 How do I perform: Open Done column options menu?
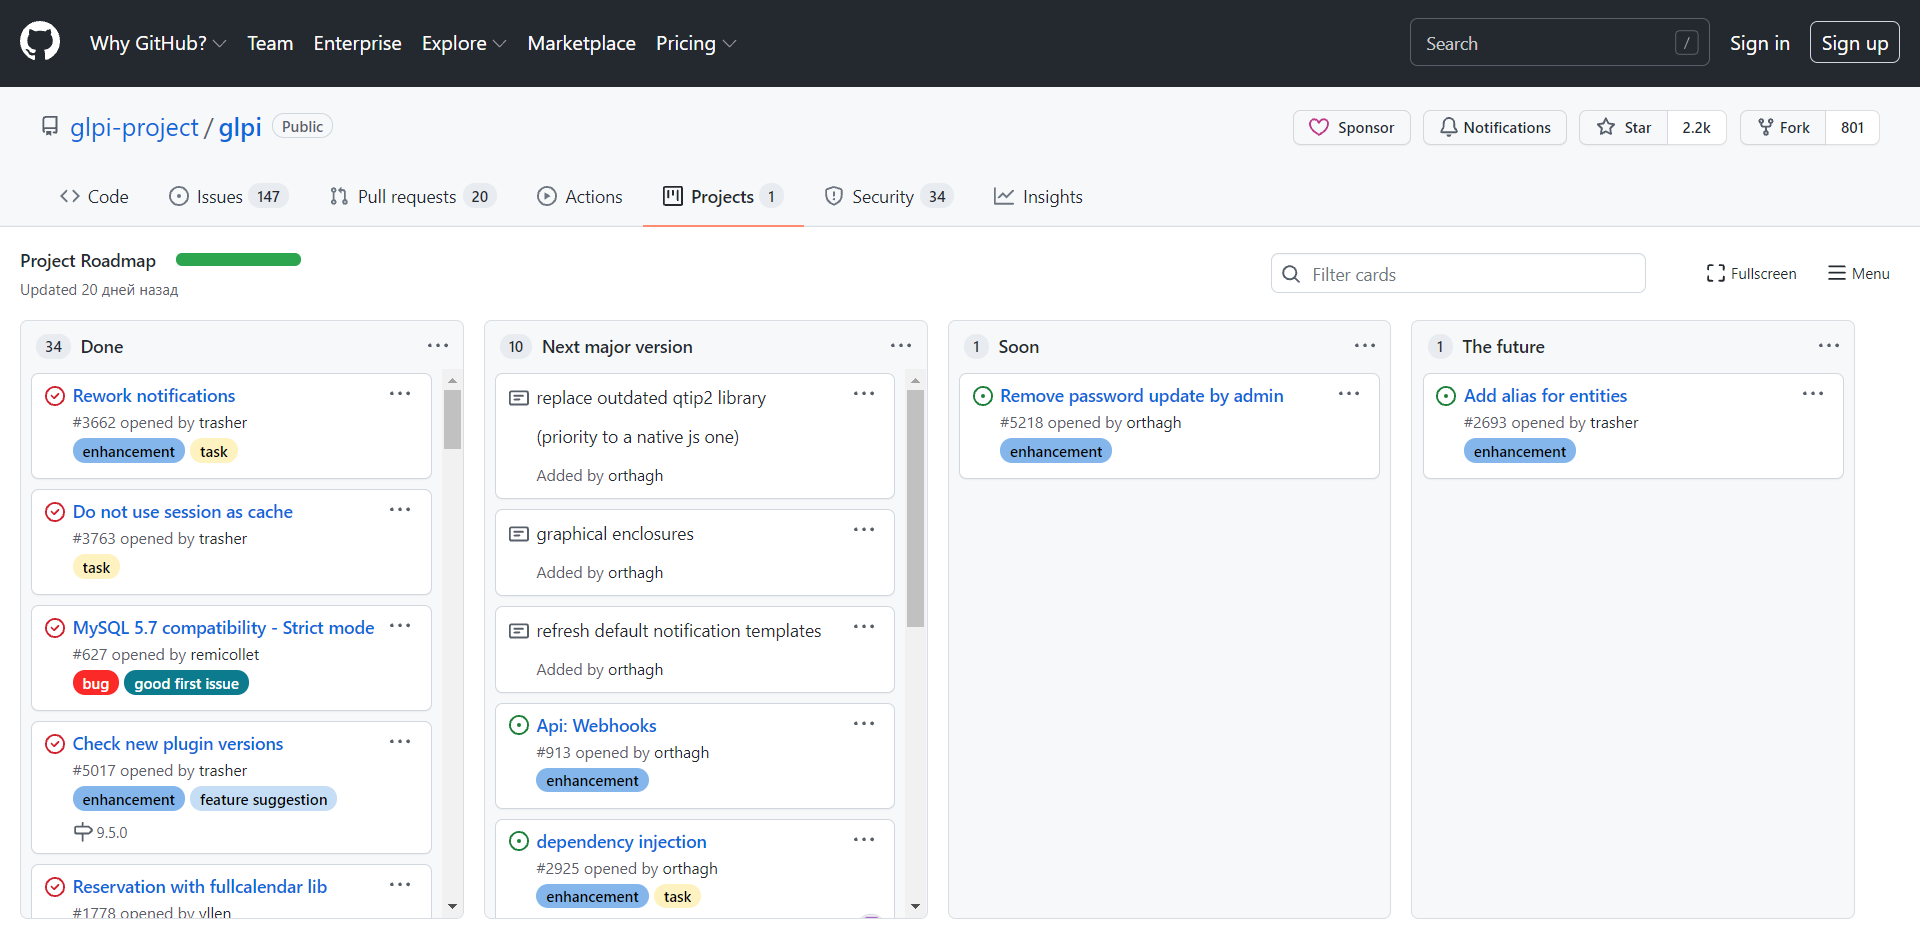[x=438, y=345]
